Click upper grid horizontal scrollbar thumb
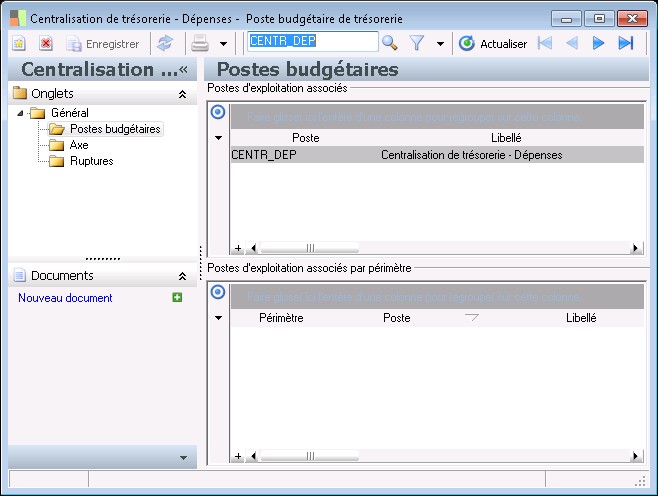 tap(310, 248)
